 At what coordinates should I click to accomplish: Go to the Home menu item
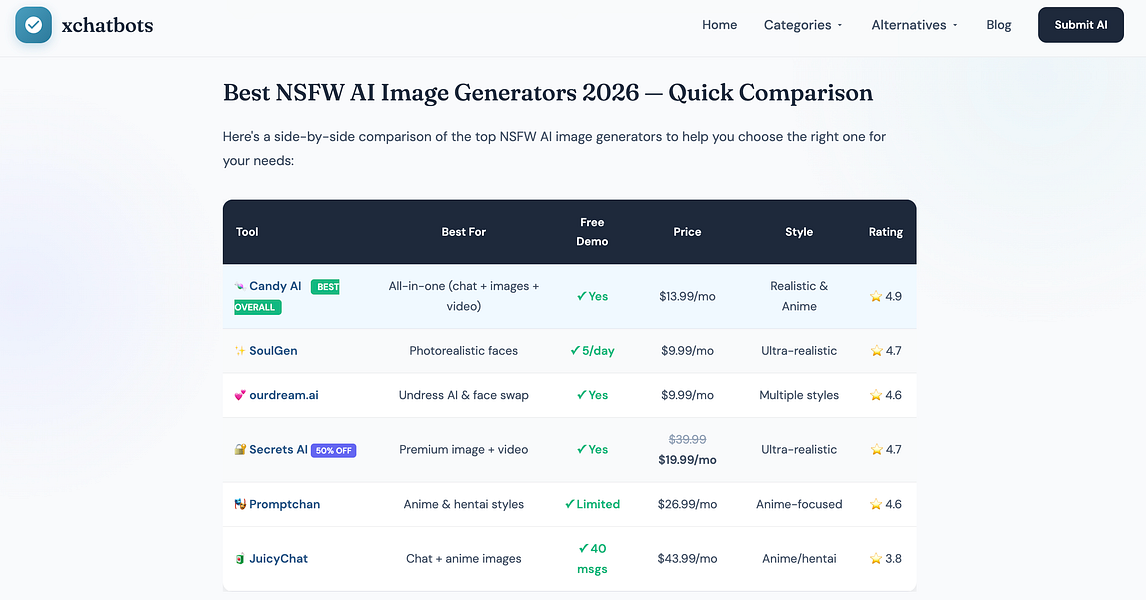[719, 25]
